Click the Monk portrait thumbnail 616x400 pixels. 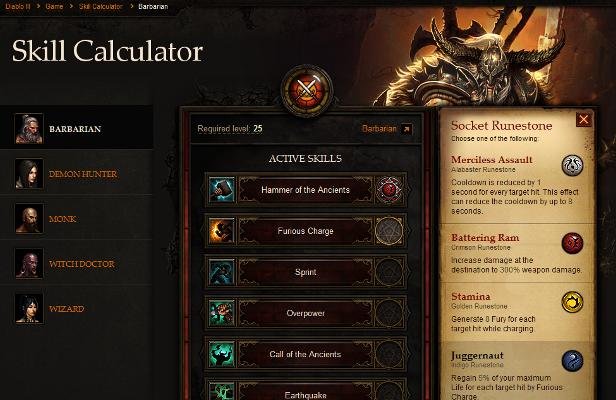29,218
